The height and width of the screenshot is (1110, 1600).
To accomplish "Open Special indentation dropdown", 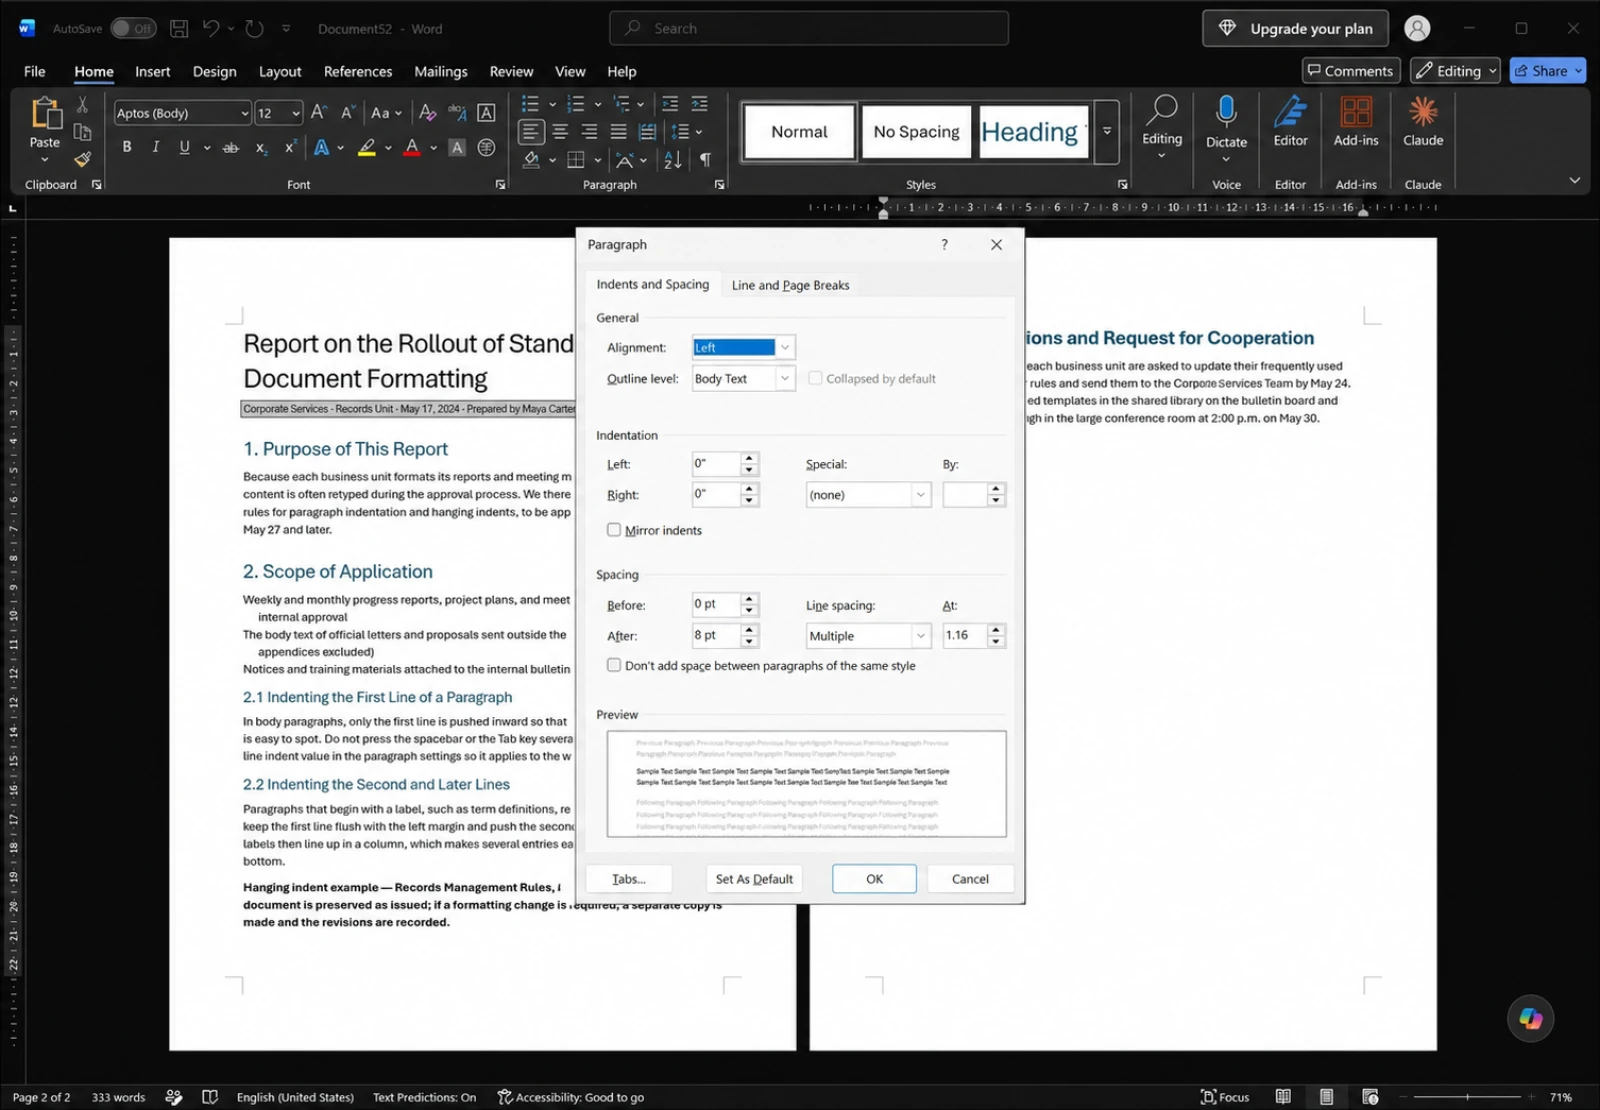I will click(920, 495).
